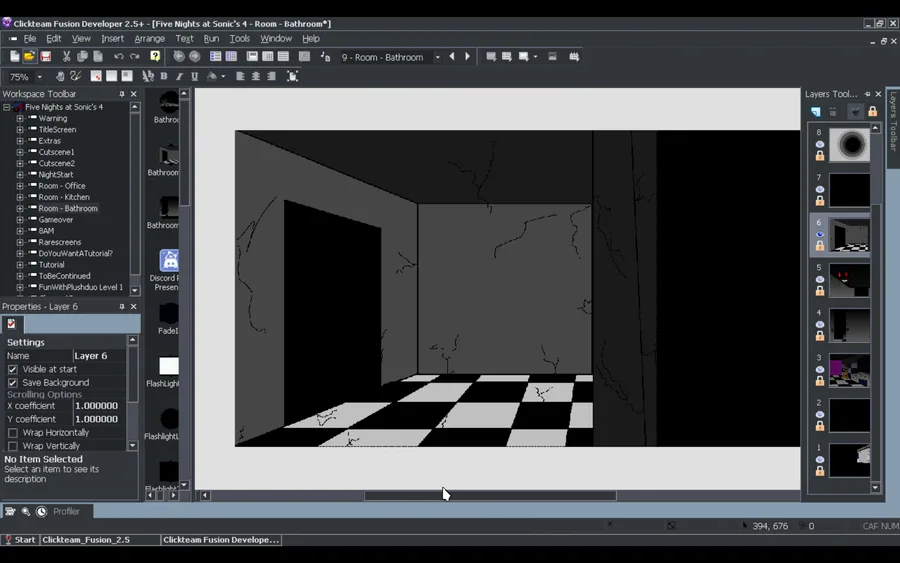Click lock-all padlock icon in Layers Toolbar header
900x563 pixels.
(x=872, y=111)
